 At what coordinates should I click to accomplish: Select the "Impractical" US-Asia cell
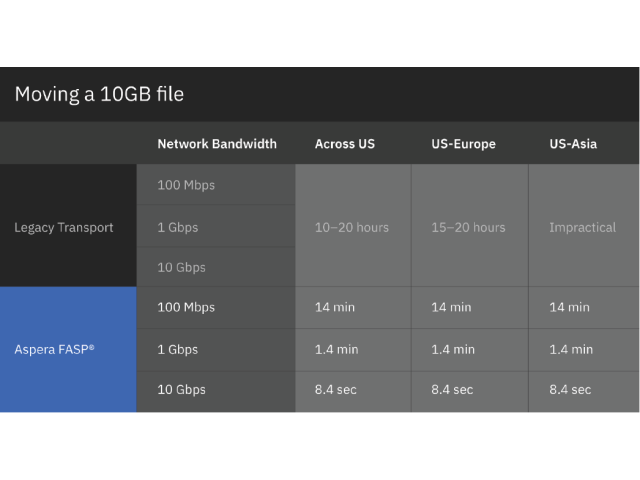[x=582, y=227]
